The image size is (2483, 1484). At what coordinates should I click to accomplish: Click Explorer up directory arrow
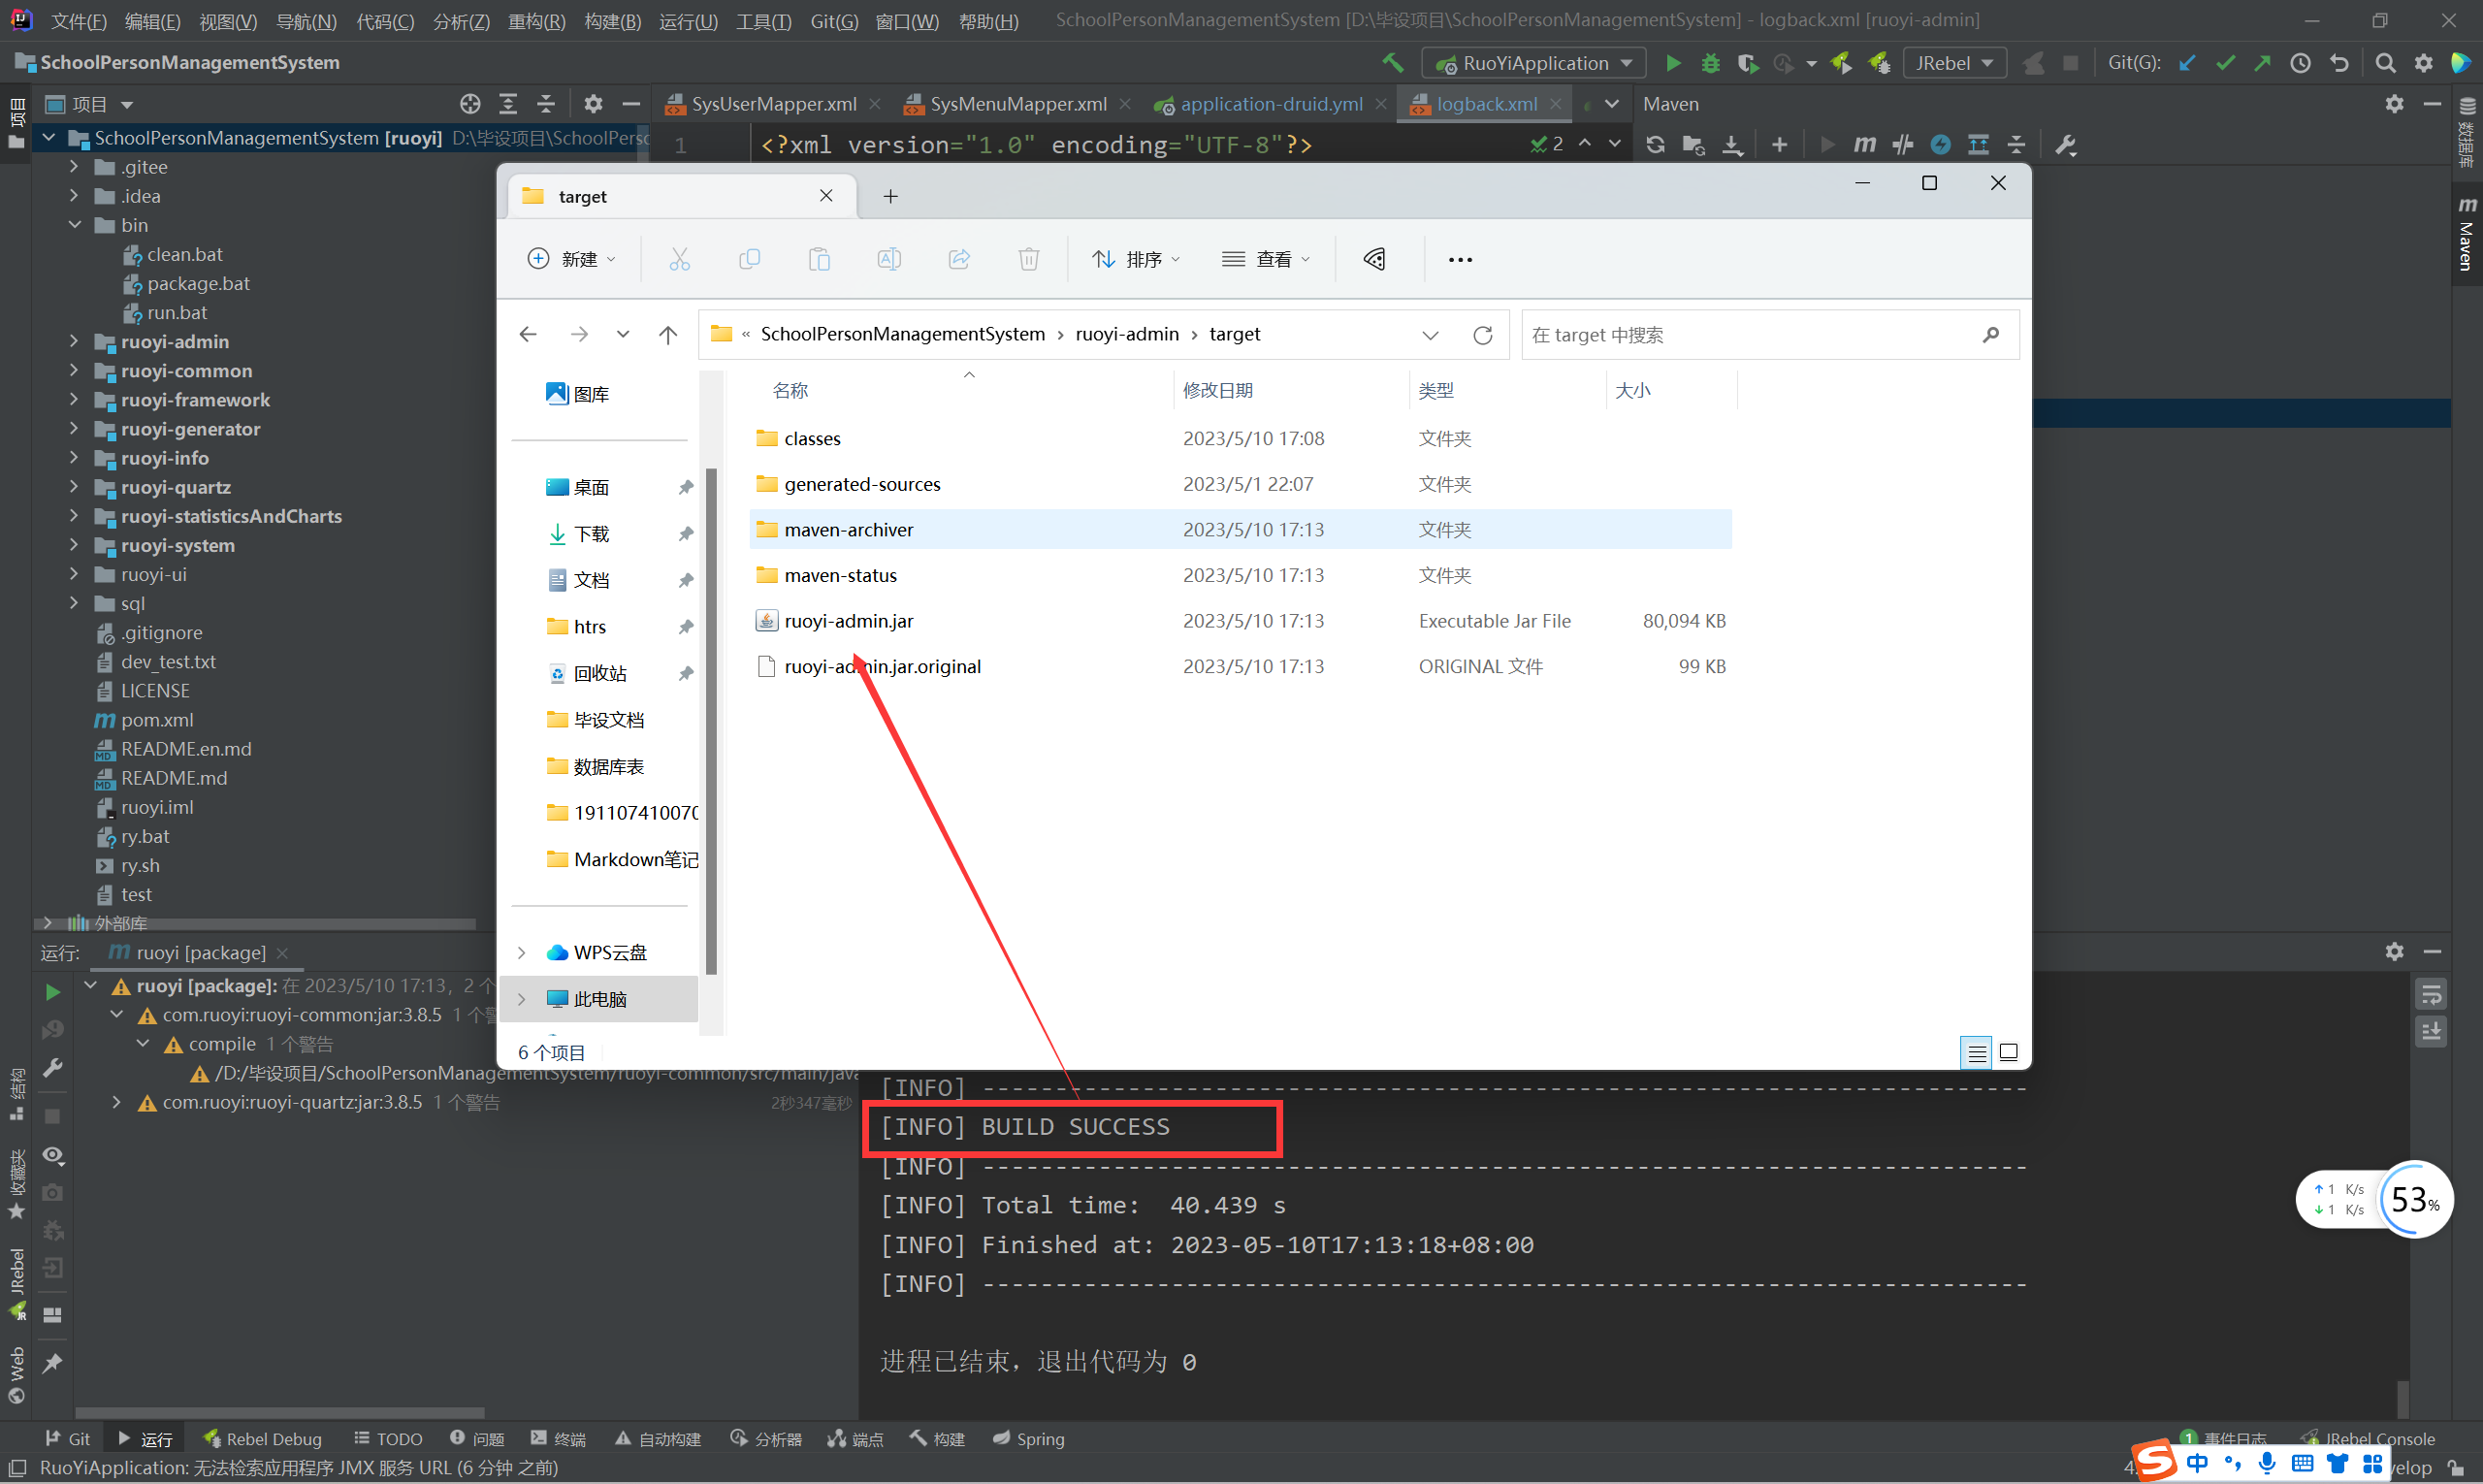[668, 335]
